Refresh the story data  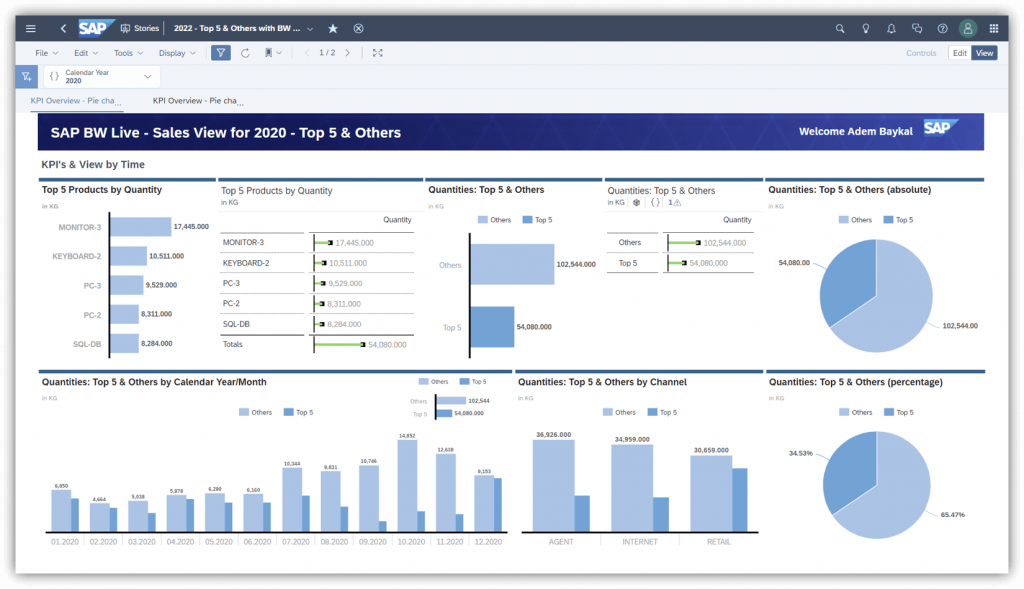coord(246,53)
